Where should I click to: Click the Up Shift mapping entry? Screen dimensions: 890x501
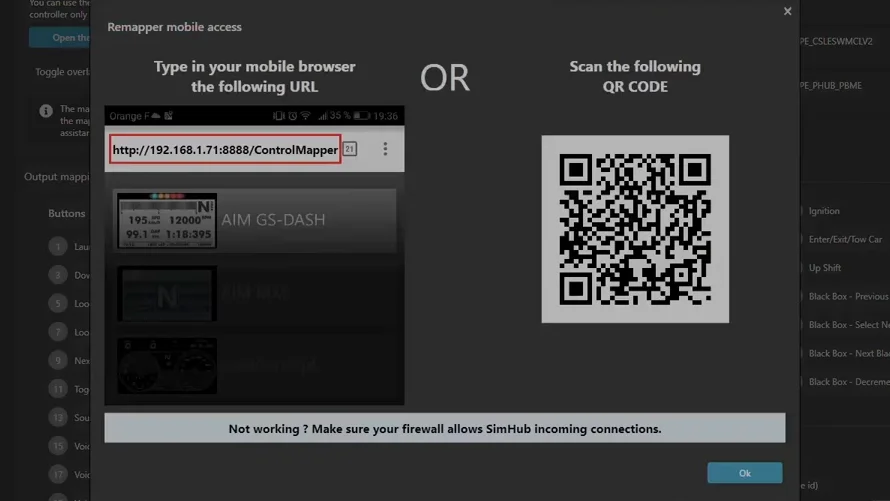pos(825,268)
